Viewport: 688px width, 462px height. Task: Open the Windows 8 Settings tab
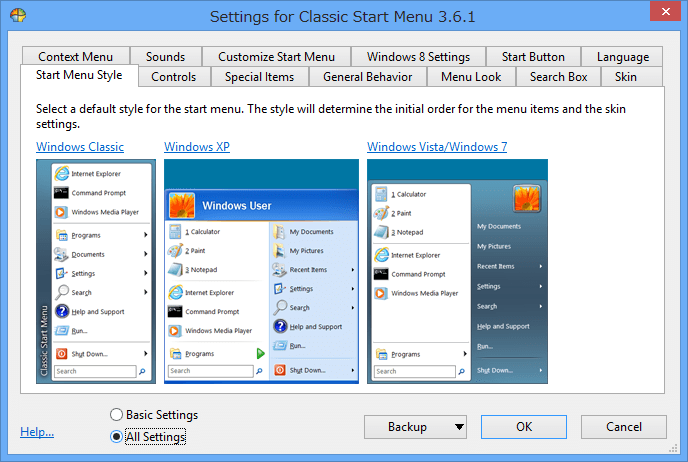point(418,57)
